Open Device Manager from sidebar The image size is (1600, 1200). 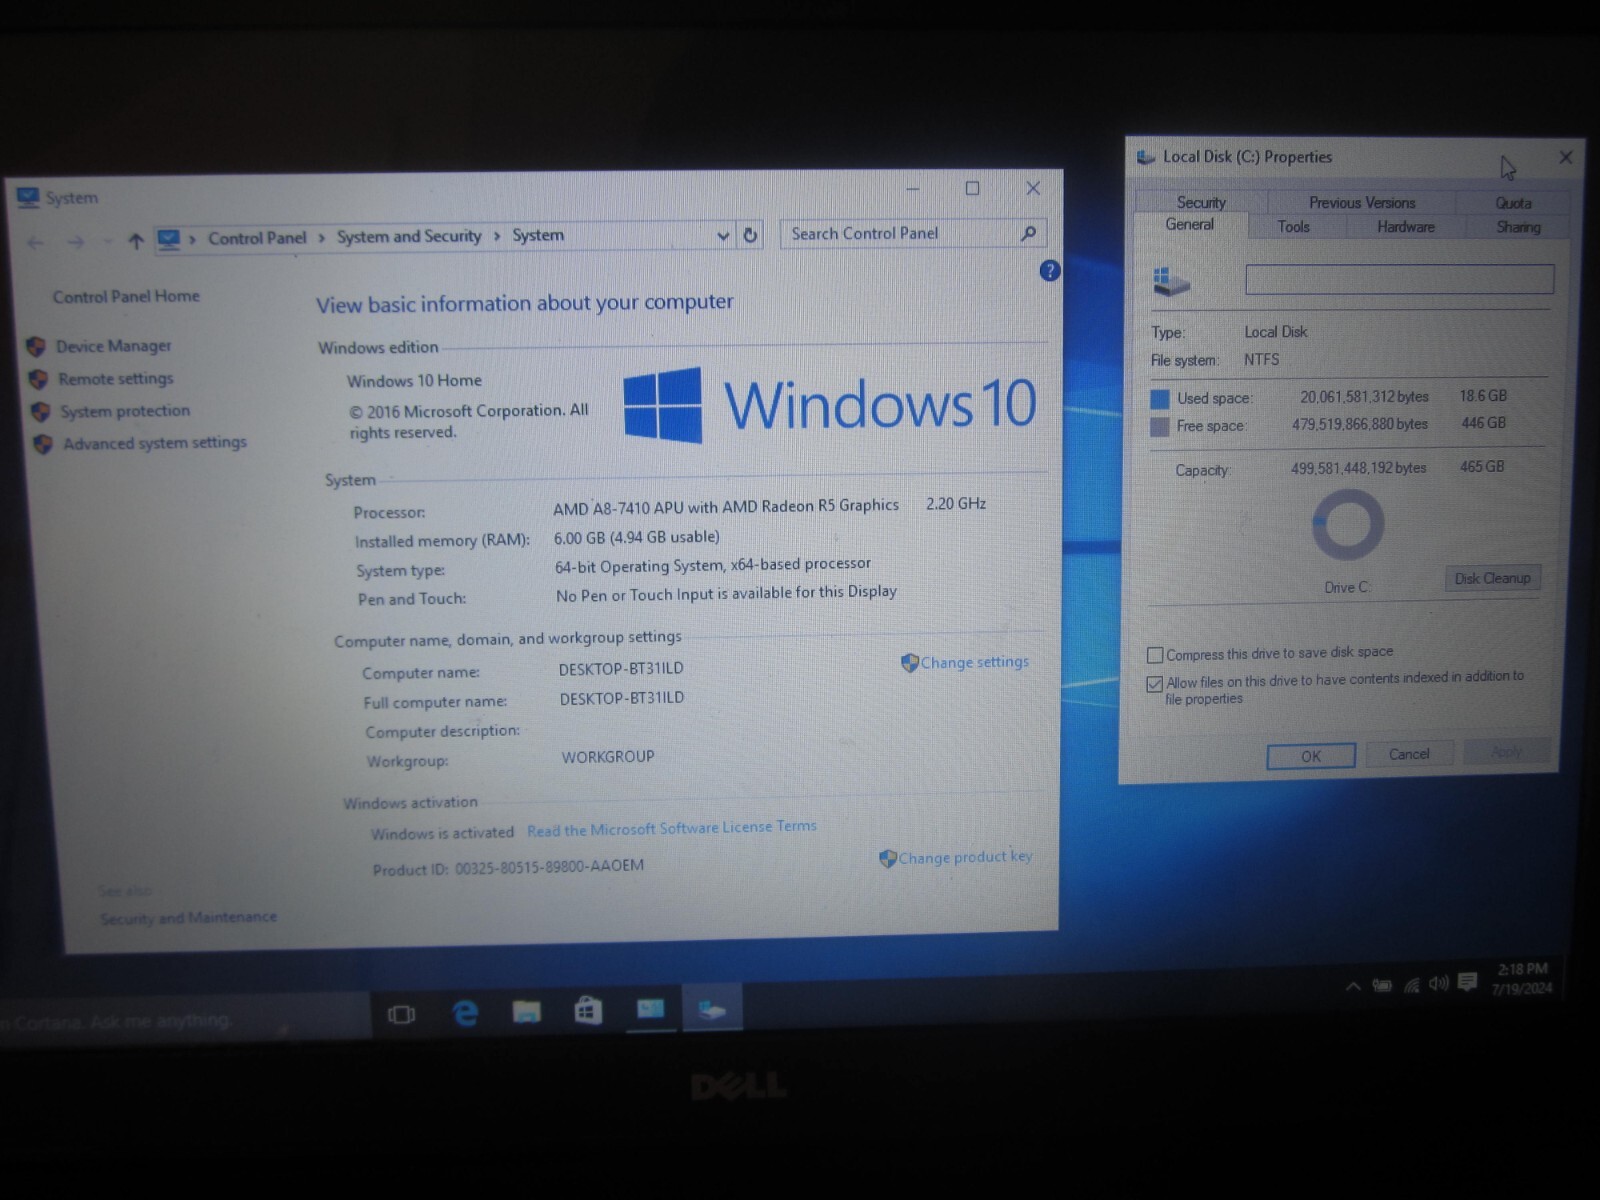coord(113,346)
